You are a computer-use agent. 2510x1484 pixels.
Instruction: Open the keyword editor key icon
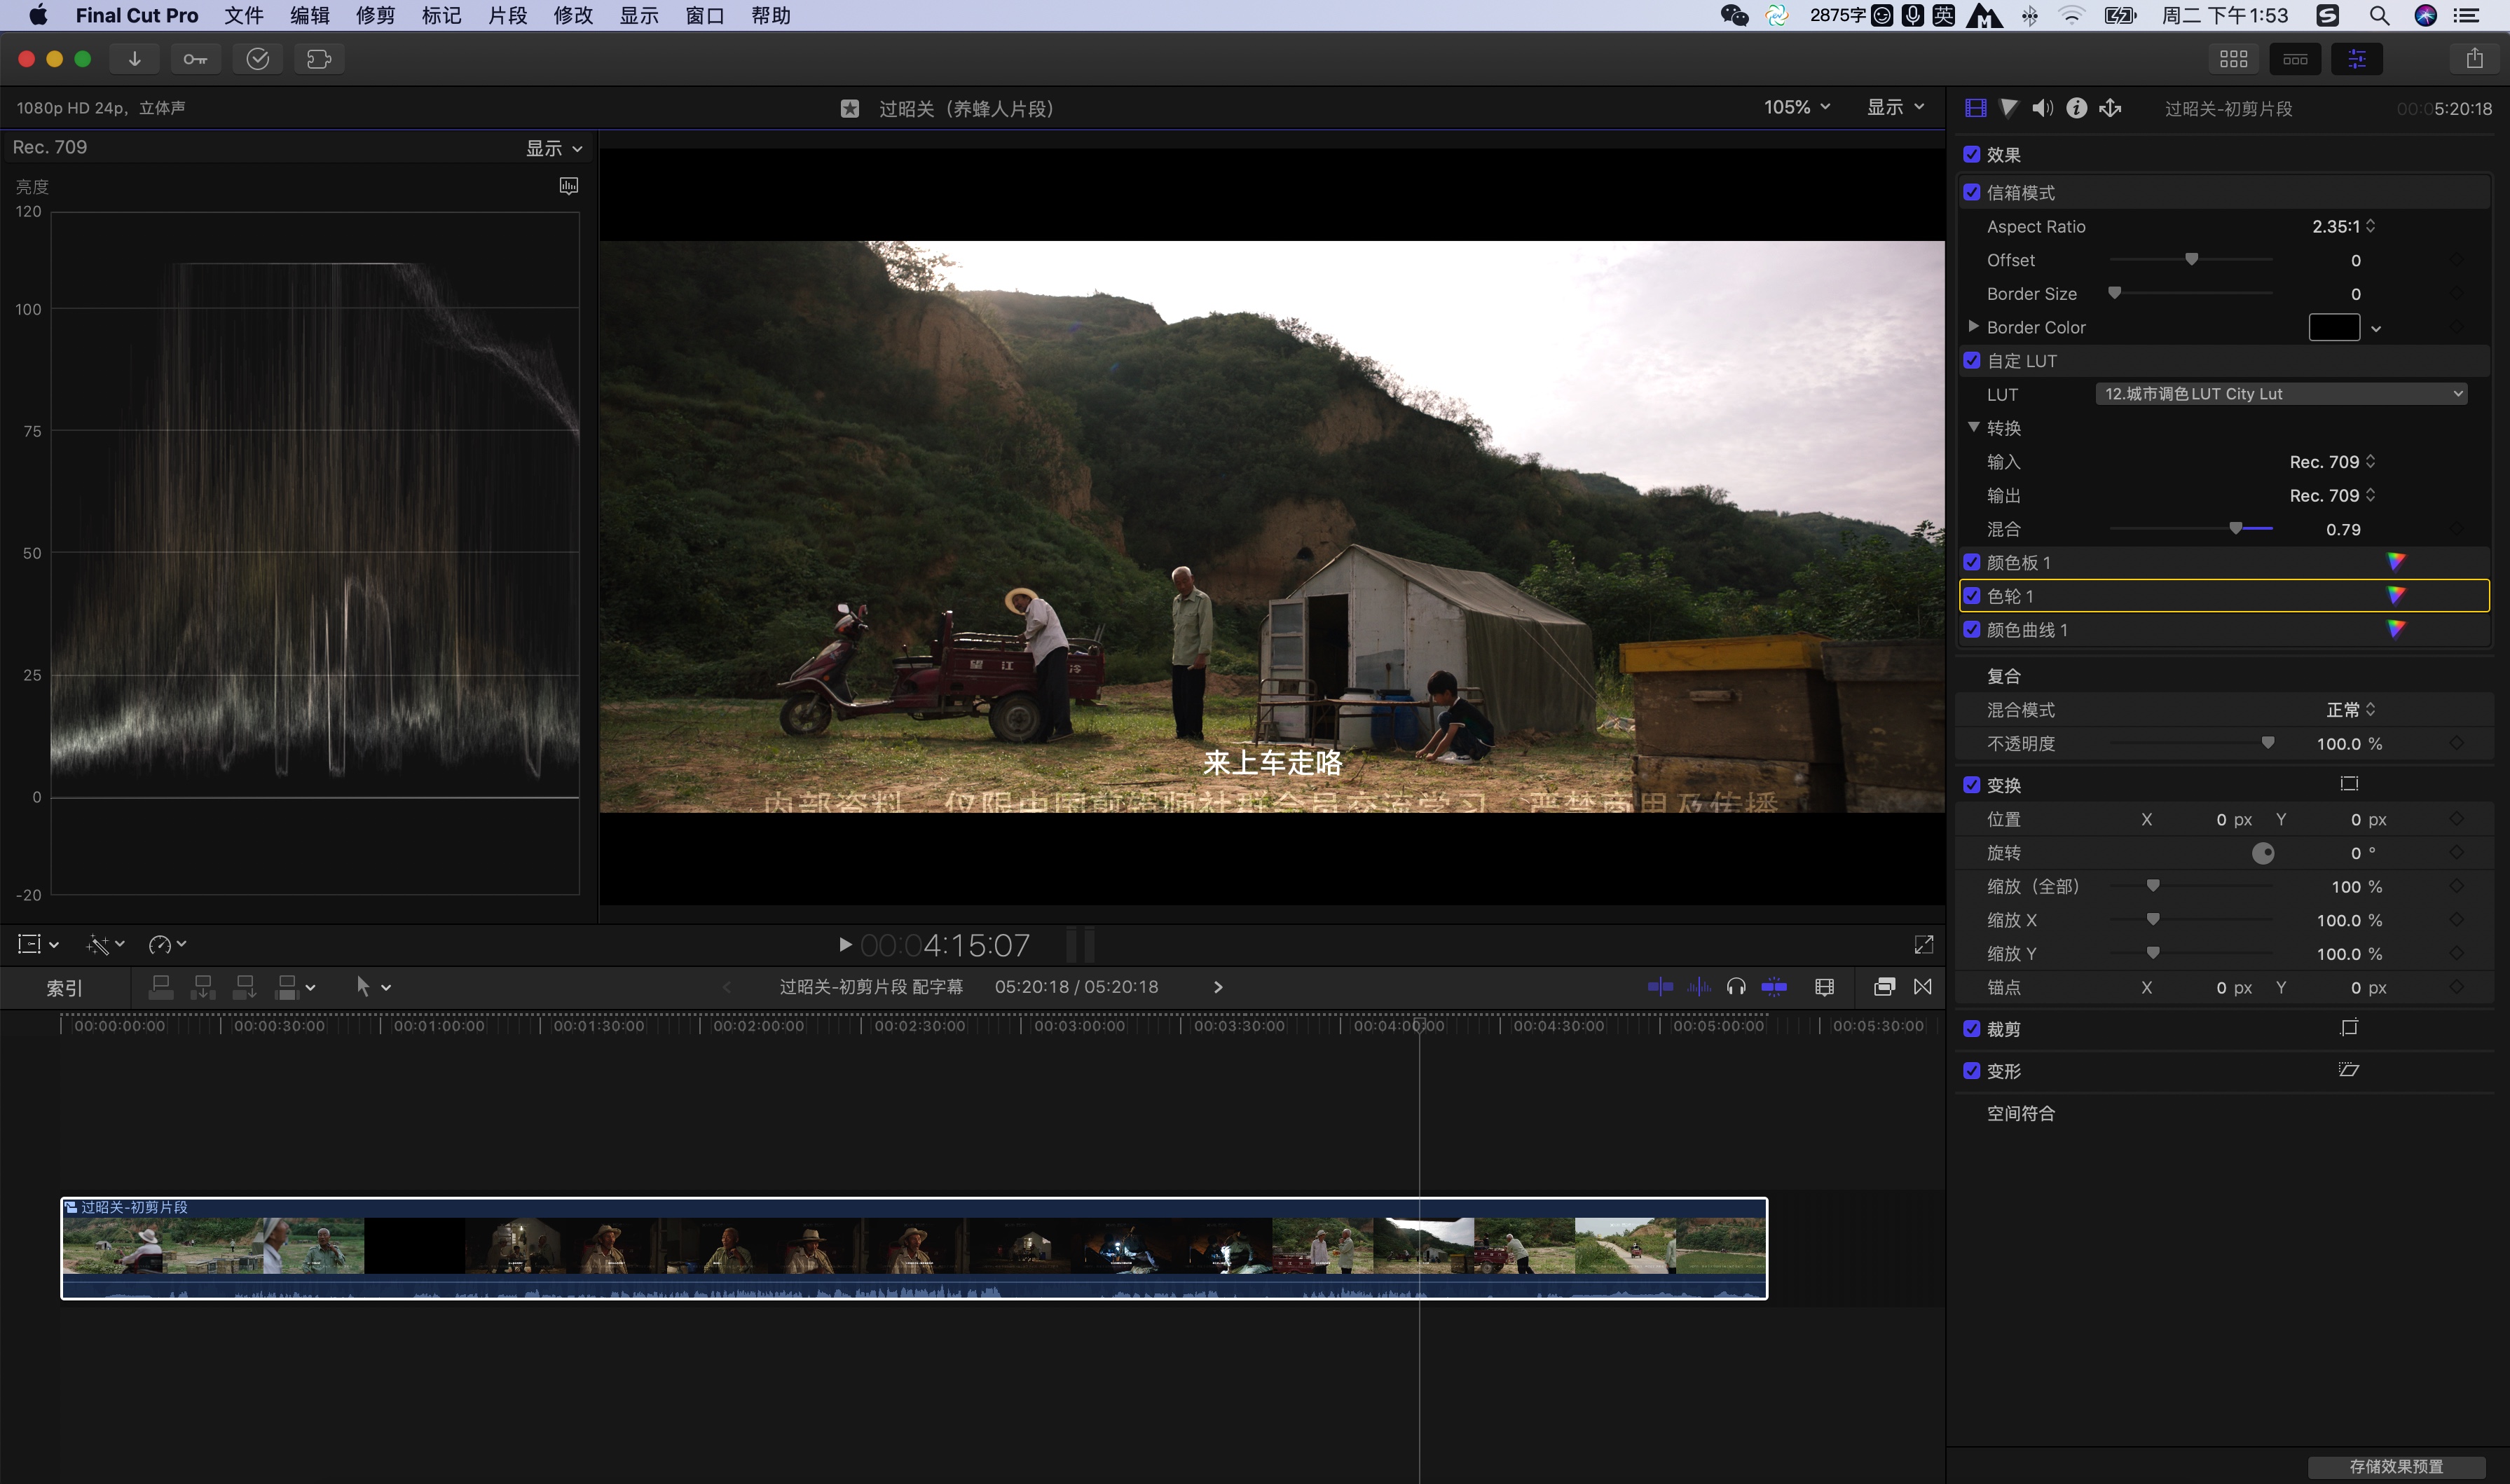[195, 59]
